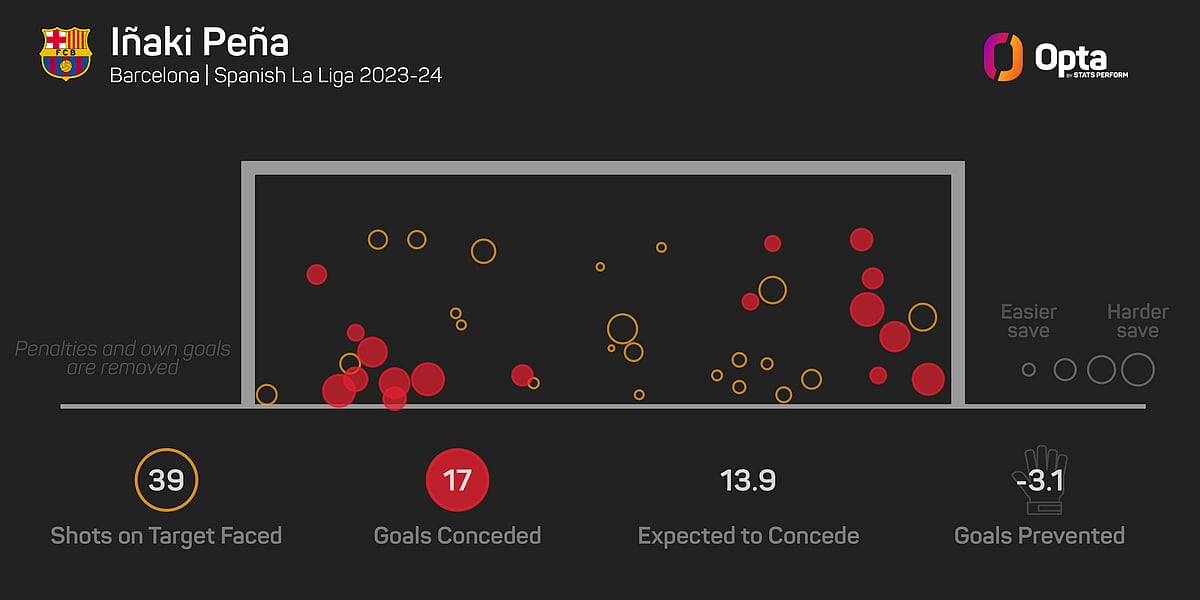
Task: Click the Harder save legend text
Action: click(1137, 322)
